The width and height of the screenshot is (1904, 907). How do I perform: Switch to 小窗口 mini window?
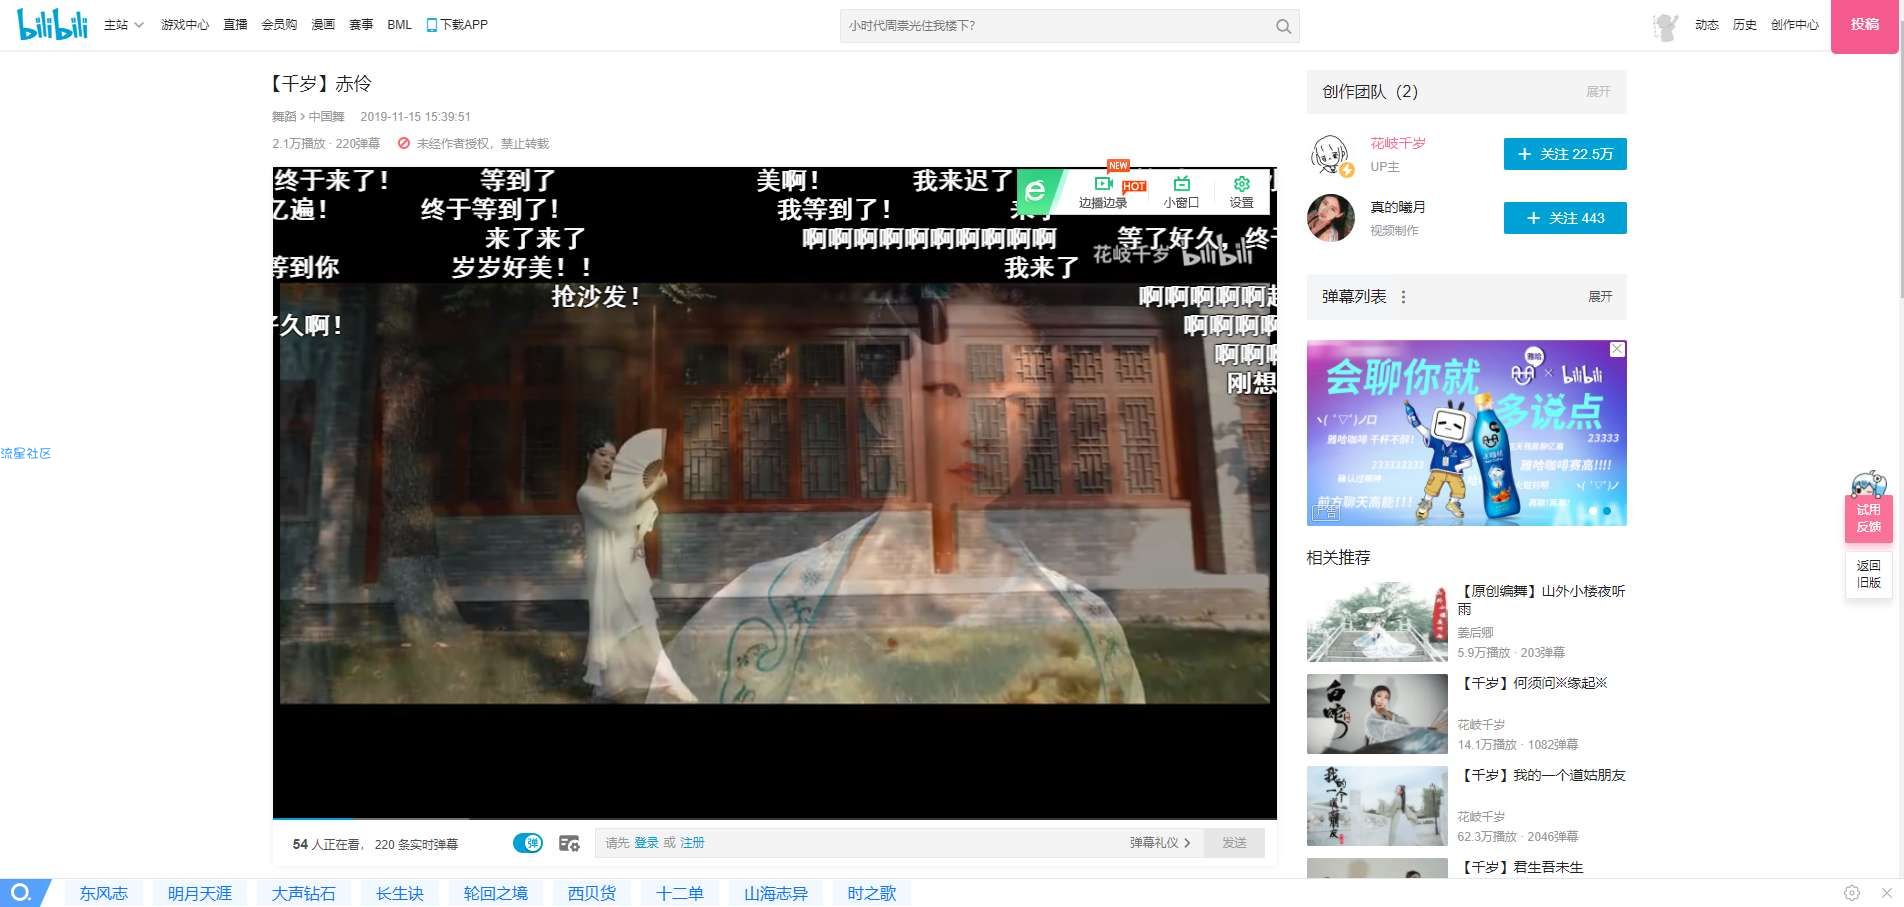1181,191
